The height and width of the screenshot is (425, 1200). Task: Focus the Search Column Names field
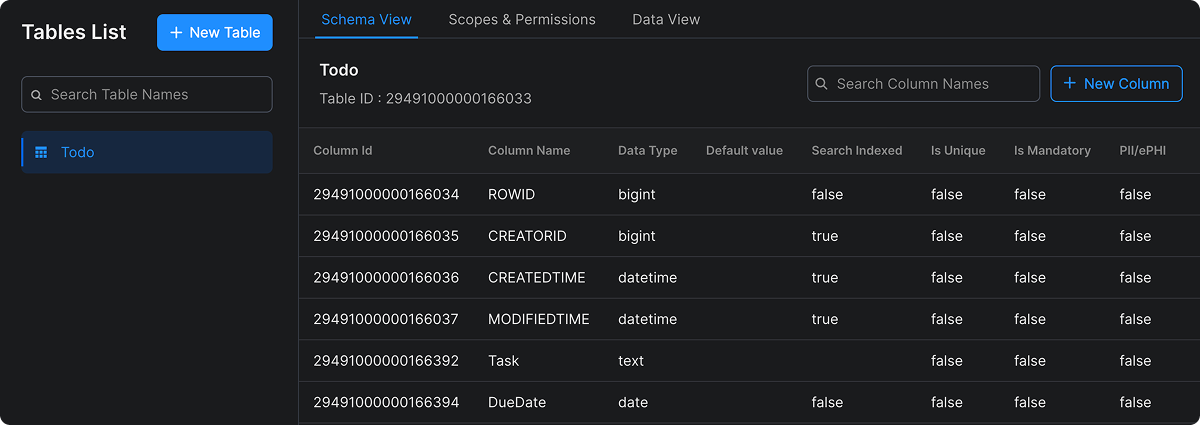(923, 84)
